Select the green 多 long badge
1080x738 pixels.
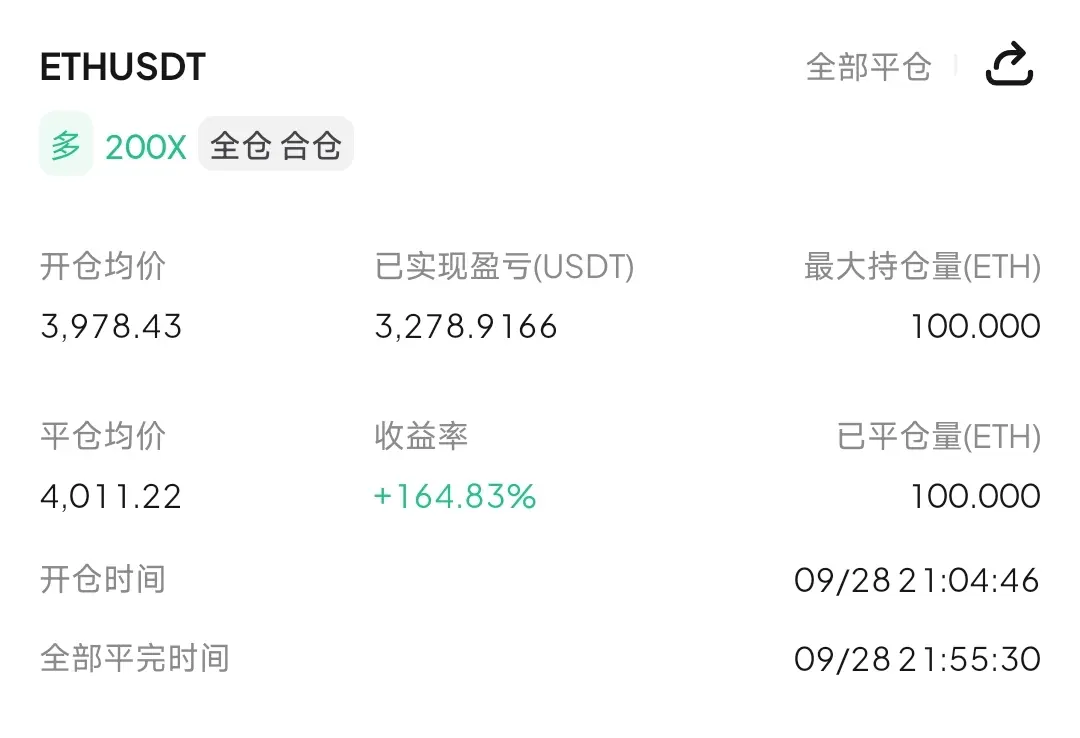66,145
